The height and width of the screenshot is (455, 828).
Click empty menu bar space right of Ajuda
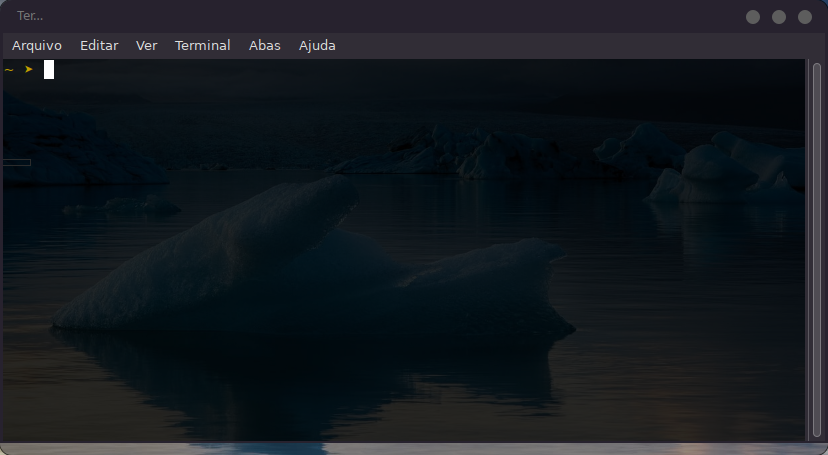click(x=570, y=45)
